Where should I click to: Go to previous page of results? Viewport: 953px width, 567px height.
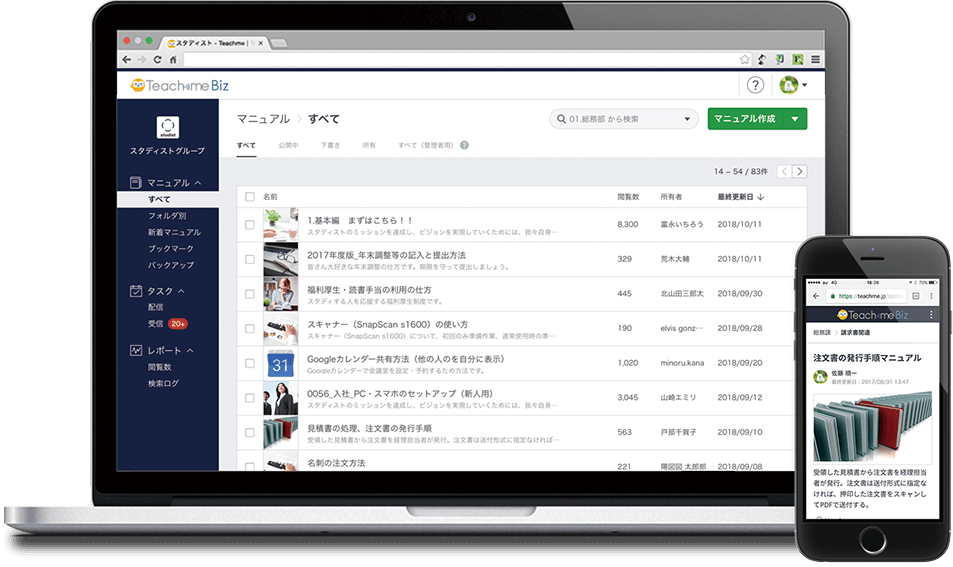point(785,171)
